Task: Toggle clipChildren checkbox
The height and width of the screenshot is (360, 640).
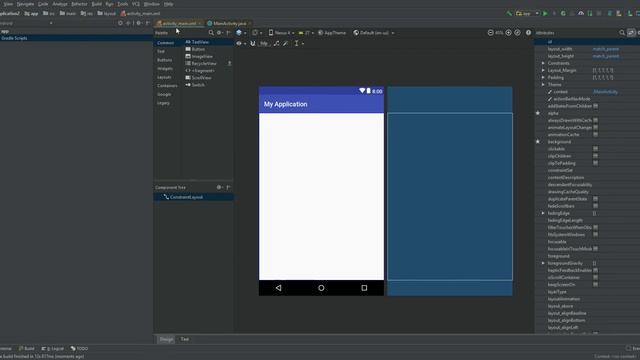Action: tap(596, 156)
